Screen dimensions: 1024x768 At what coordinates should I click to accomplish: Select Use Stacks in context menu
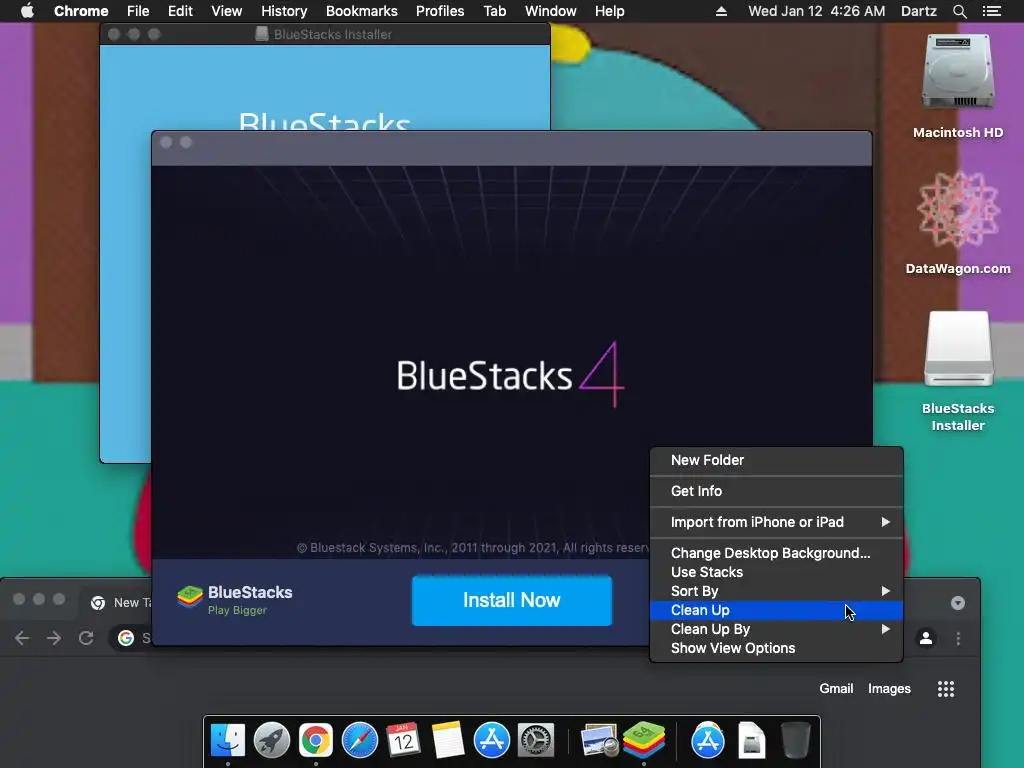(x=776, y=572)
